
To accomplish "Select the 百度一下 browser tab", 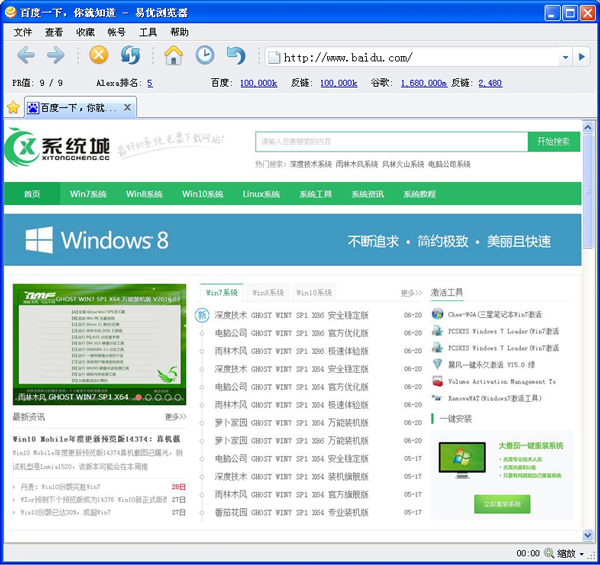I will [x=80, y=107].
